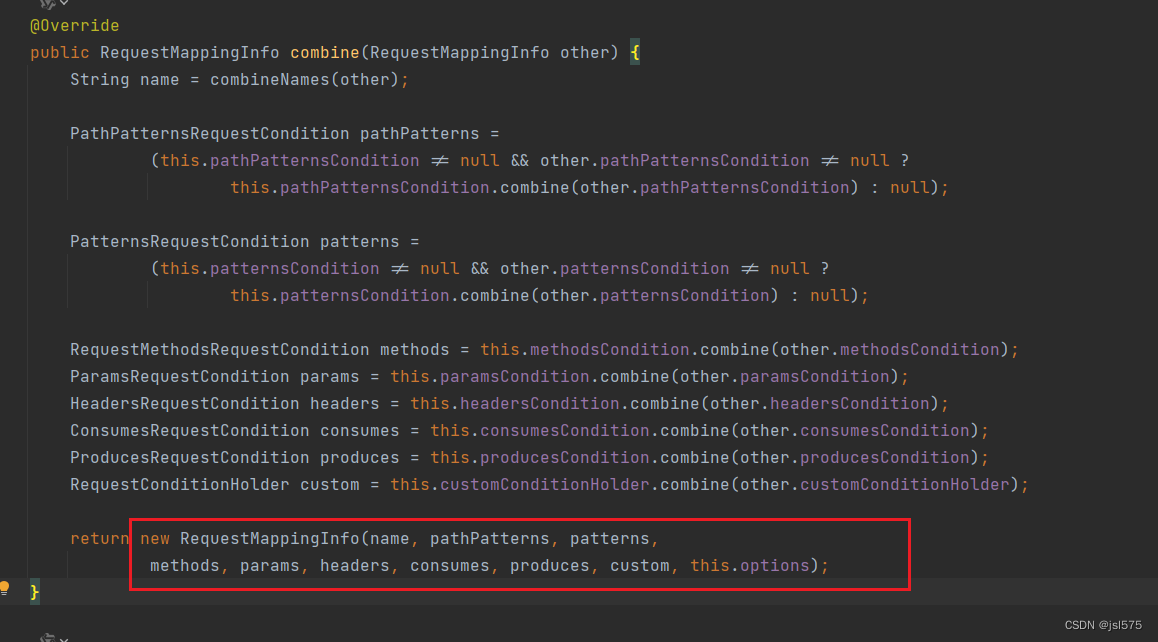Click the gray icon at bottom-left corner
1158x642 pixels.
(47, 635)
